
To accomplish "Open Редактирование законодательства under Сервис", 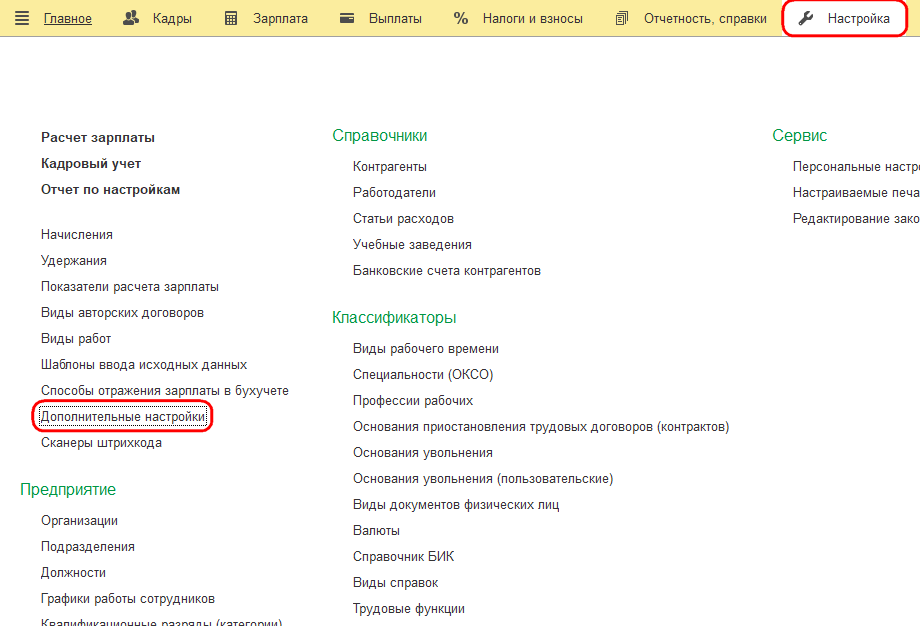I will (x=856, y=219).
